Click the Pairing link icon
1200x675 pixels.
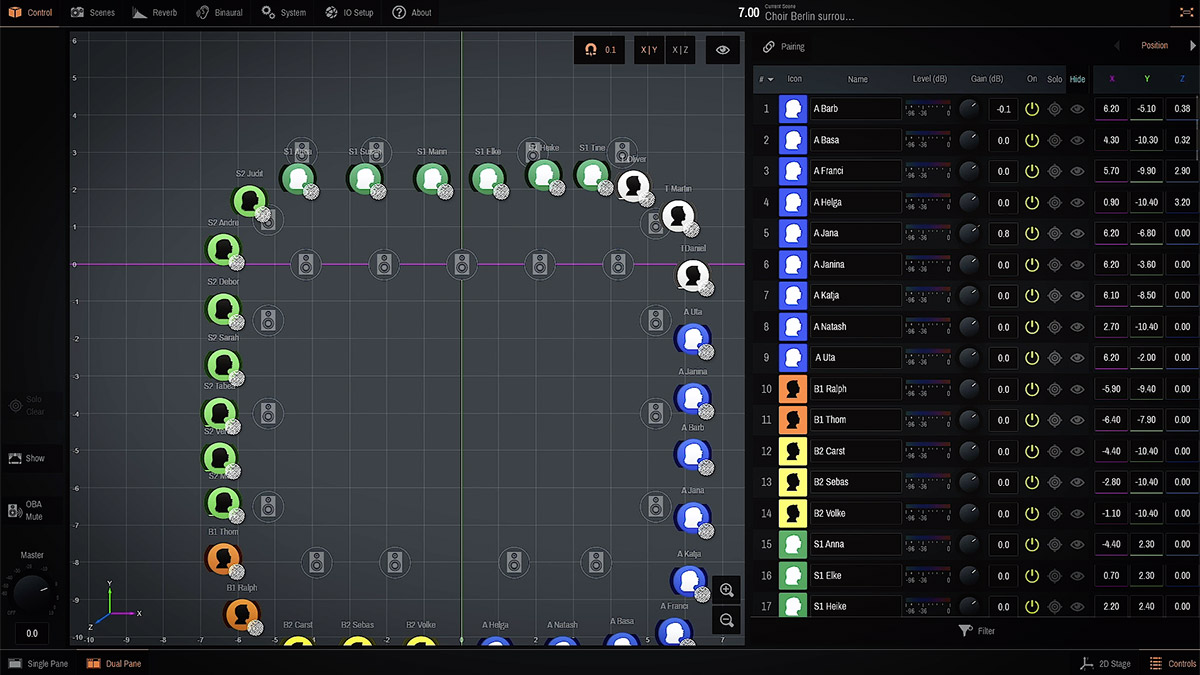coord(768,47)
